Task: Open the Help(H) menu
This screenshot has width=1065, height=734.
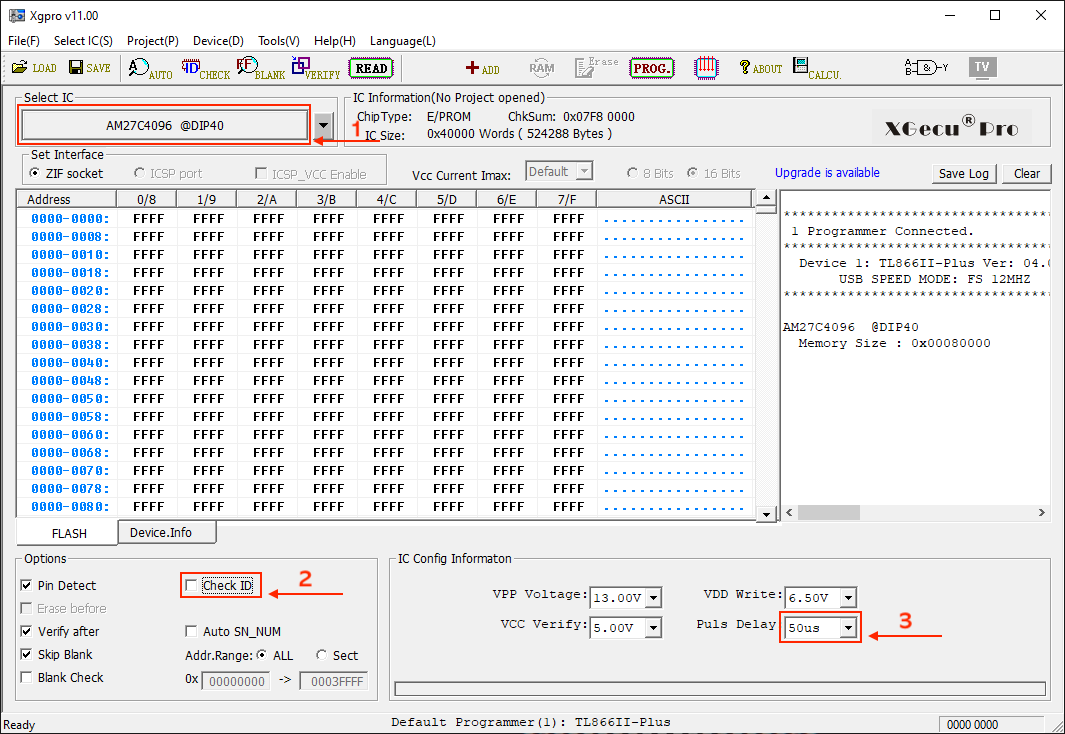Action: point(335,41)
